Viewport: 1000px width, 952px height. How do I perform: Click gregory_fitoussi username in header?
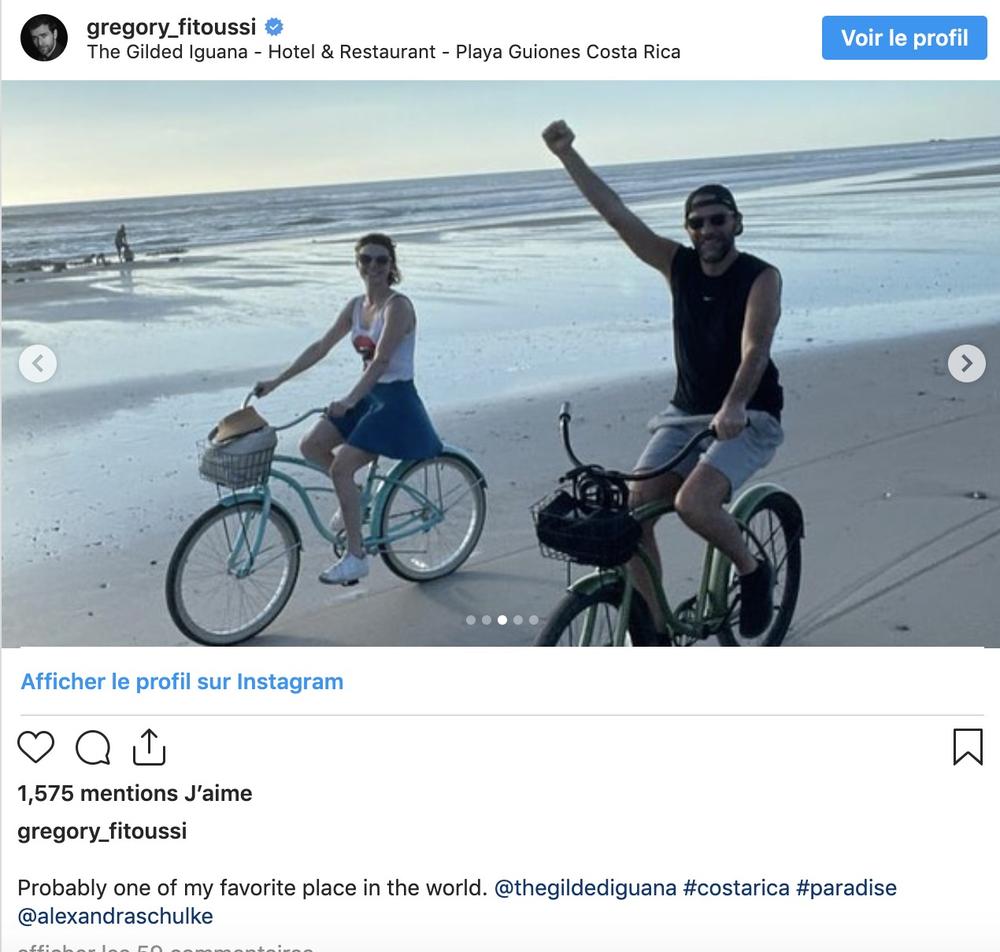171,26
